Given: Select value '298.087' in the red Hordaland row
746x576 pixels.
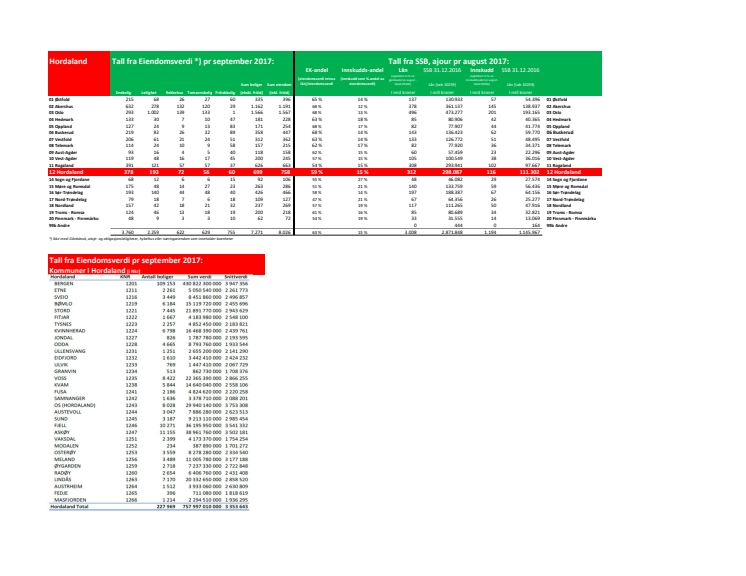Looking at the screenshot, I should 452,172.
